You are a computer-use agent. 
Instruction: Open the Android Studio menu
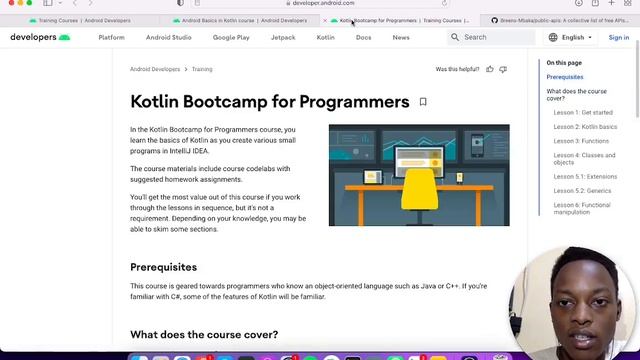169,37
